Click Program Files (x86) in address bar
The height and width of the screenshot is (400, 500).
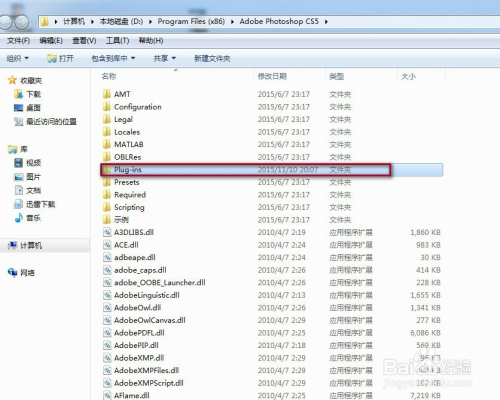(x=191, y=22)
